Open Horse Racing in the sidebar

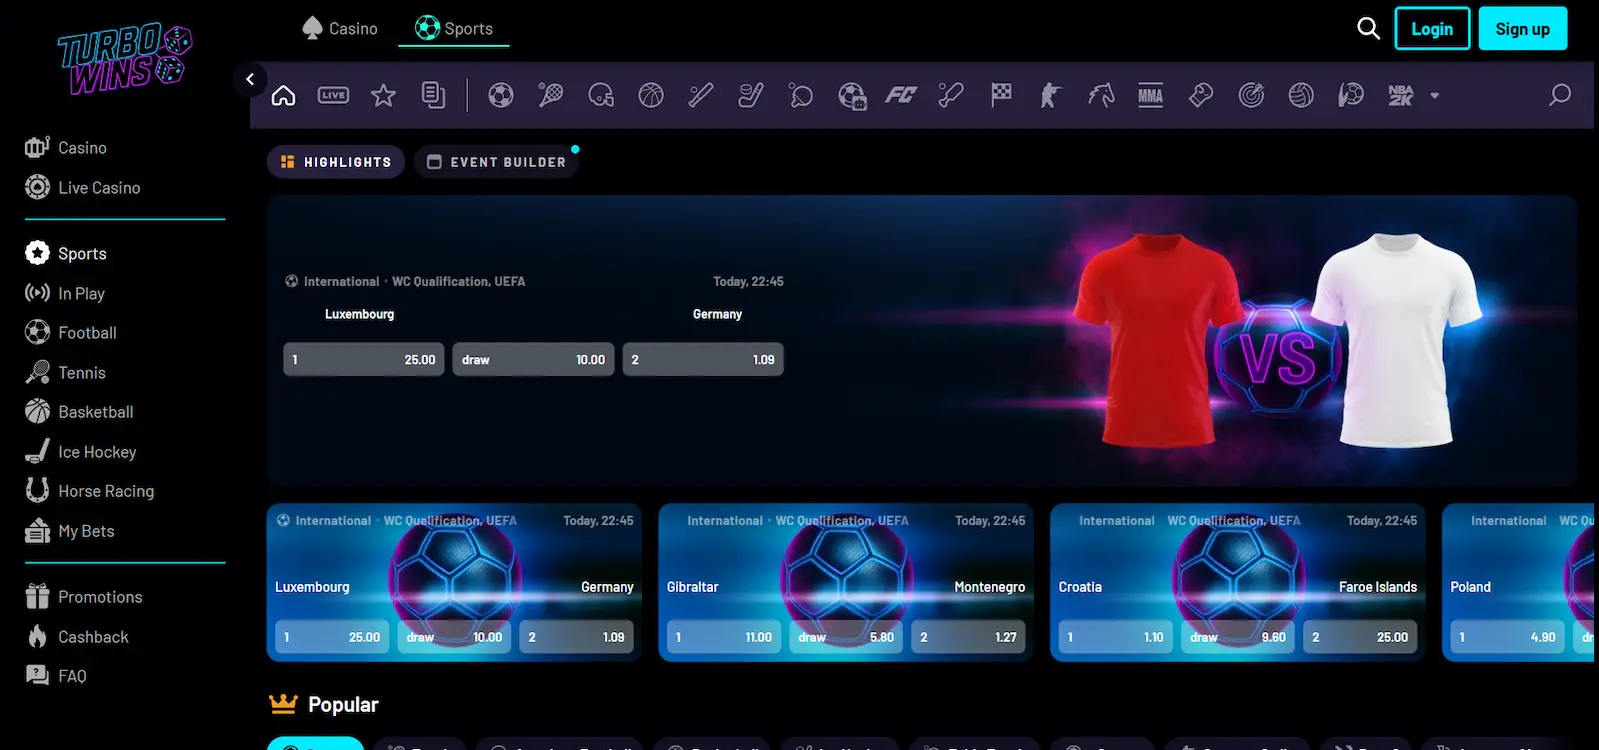(90, 491)
